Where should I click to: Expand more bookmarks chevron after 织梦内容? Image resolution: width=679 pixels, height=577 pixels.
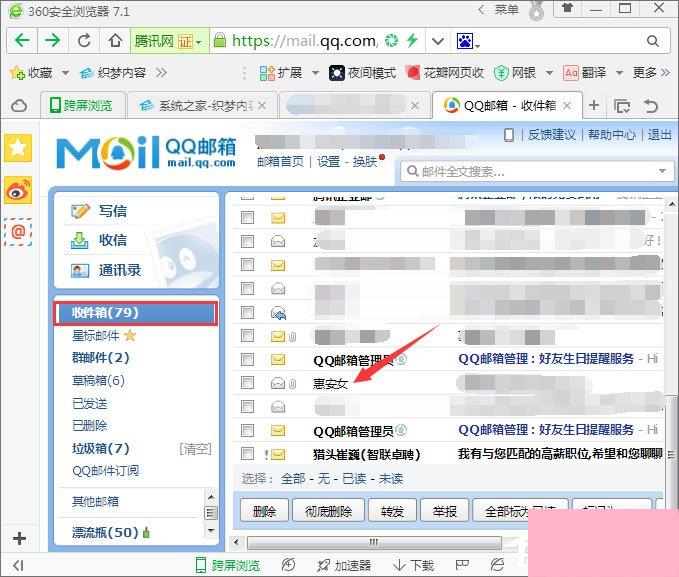(x=162, y=73)
